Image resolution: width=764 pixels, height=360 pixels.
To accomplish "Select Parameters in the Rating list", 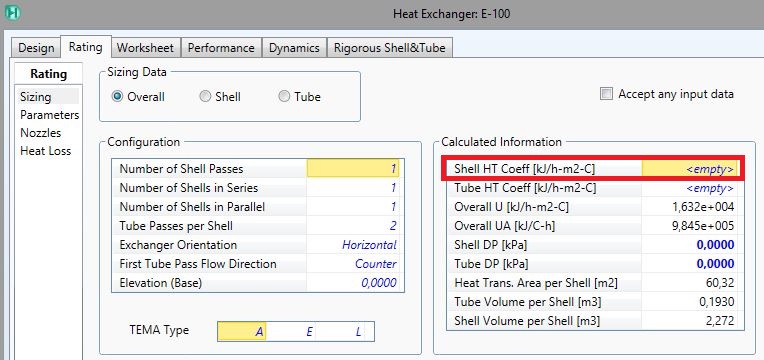I will 49,115.
